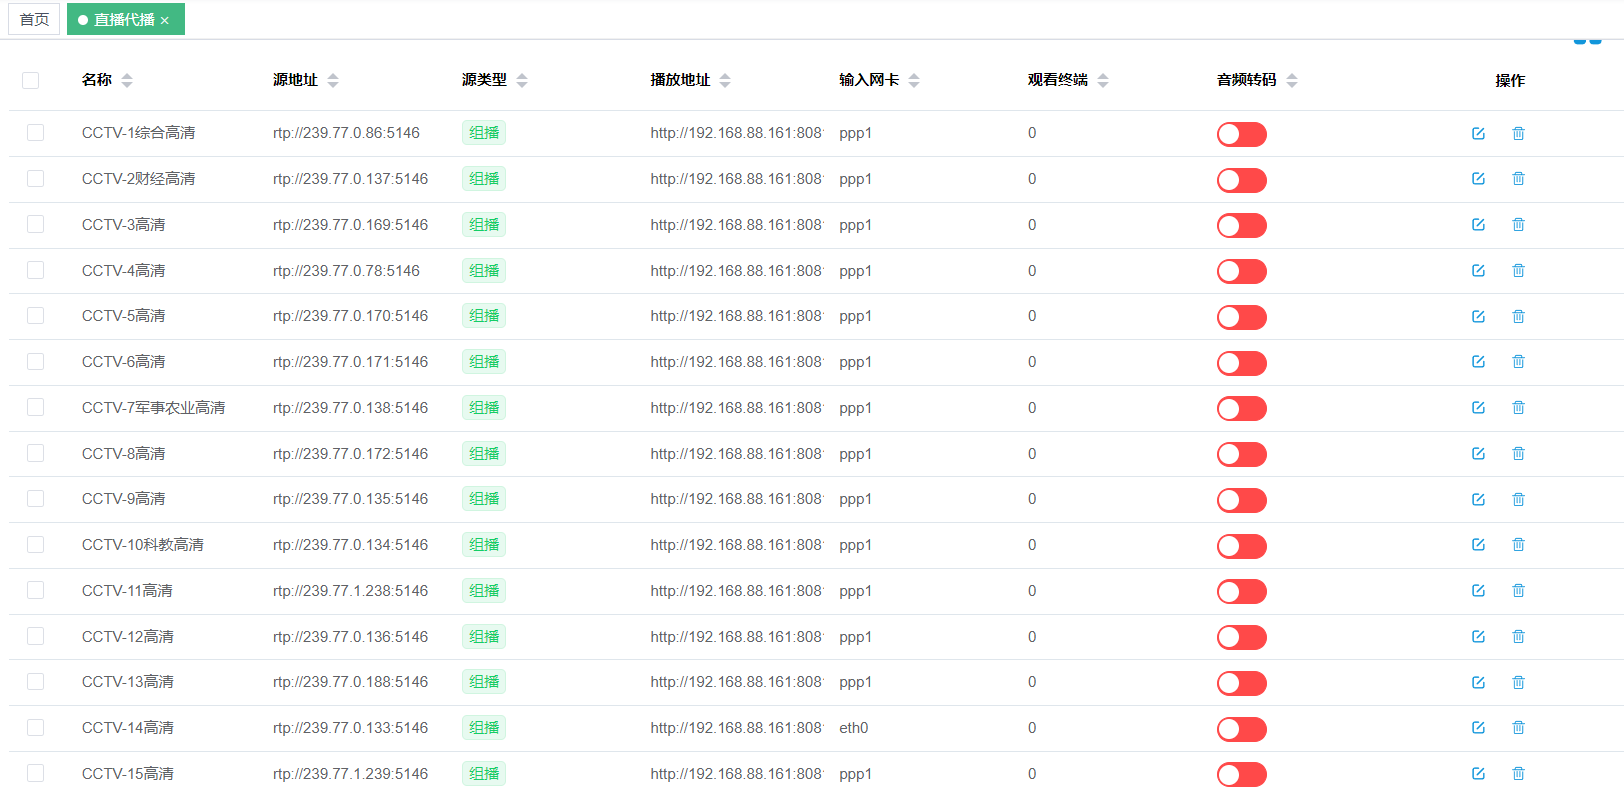Check the select-all checkbox in header

pyautogui.click(x=31, y=80)
